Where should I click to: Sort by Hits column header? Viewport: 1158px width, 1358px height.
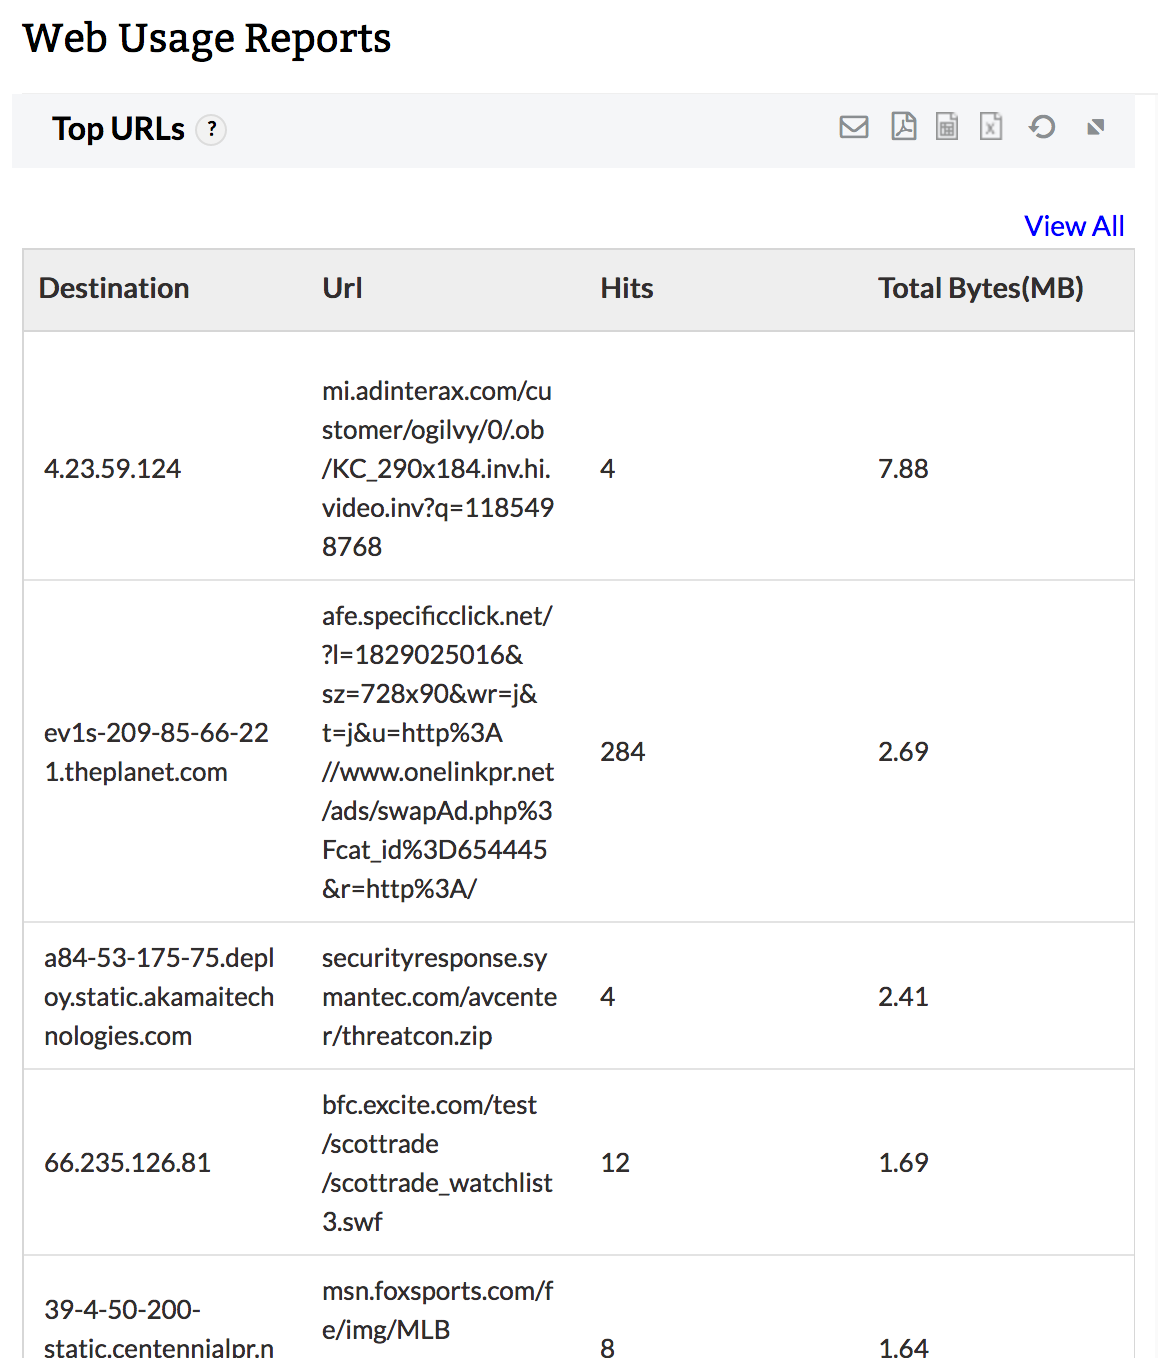626,288
